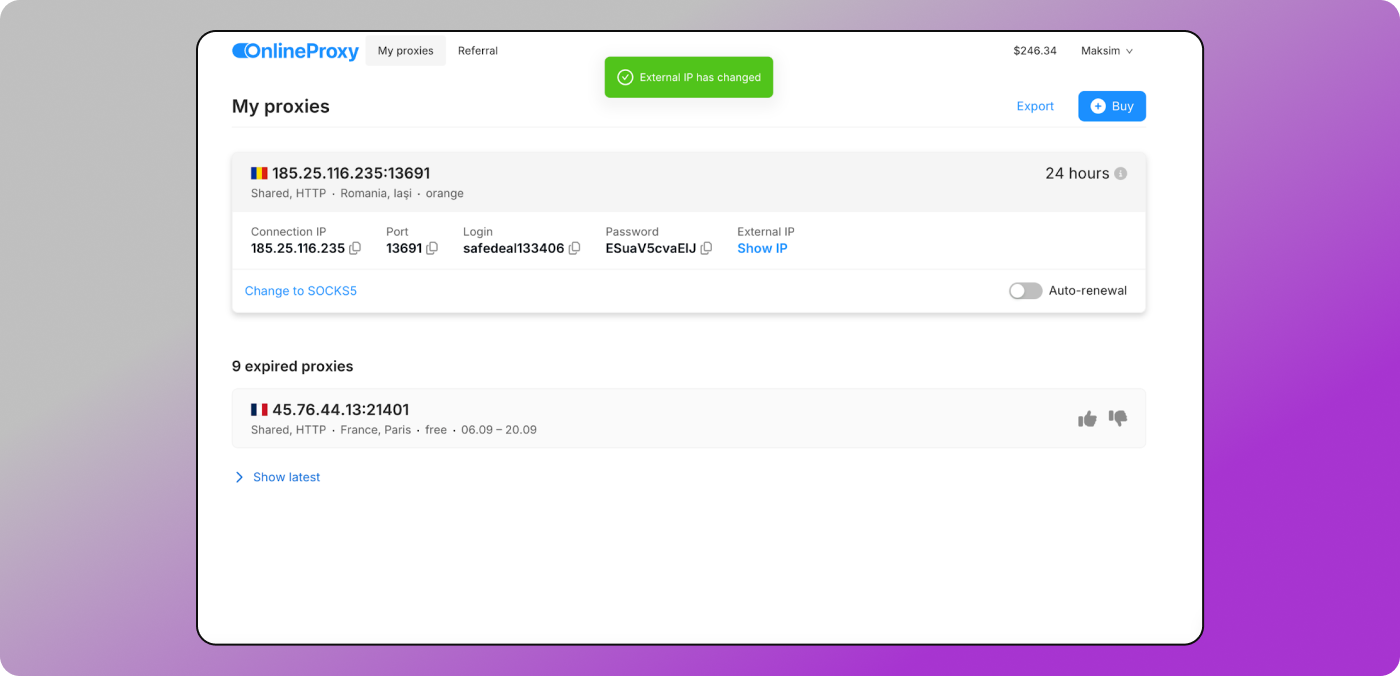Click the OnlineProxy logo
The height and width of the screenshot is (676, 1400).
(295, 51)
